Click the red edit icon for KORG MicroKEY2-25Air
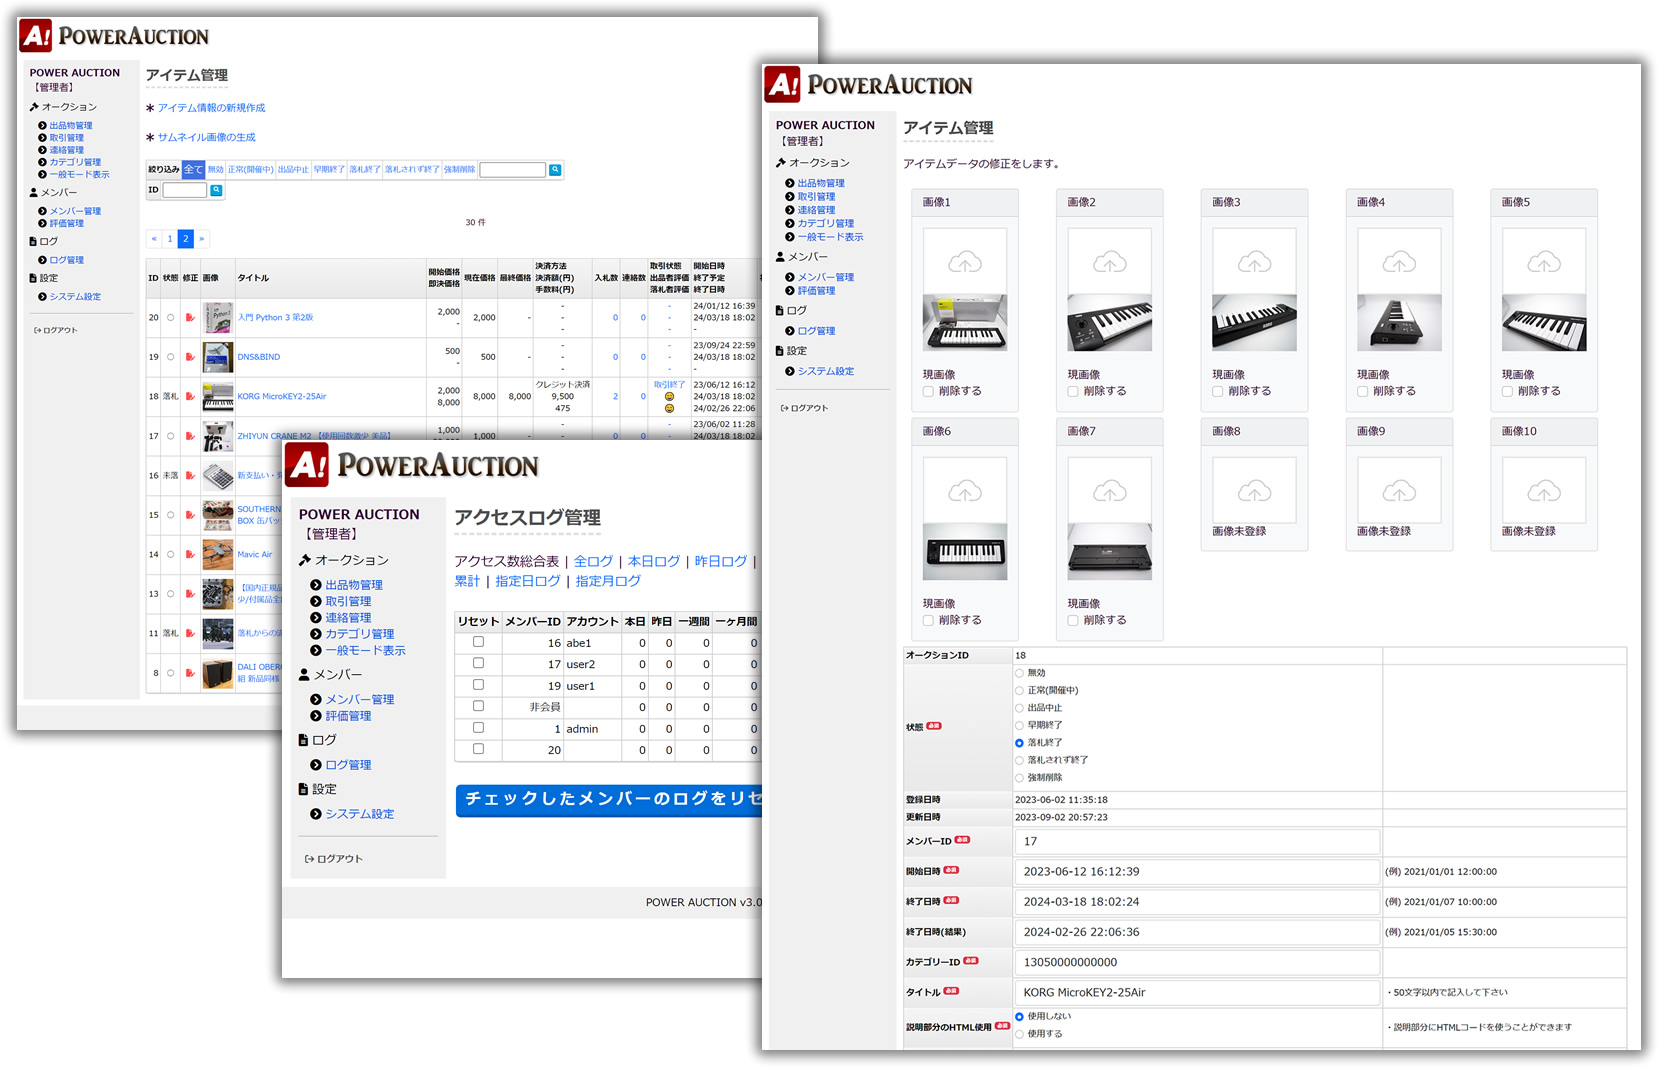Image resolution: width=1658 pixels, height=1067 pixels. pos(190,397)
